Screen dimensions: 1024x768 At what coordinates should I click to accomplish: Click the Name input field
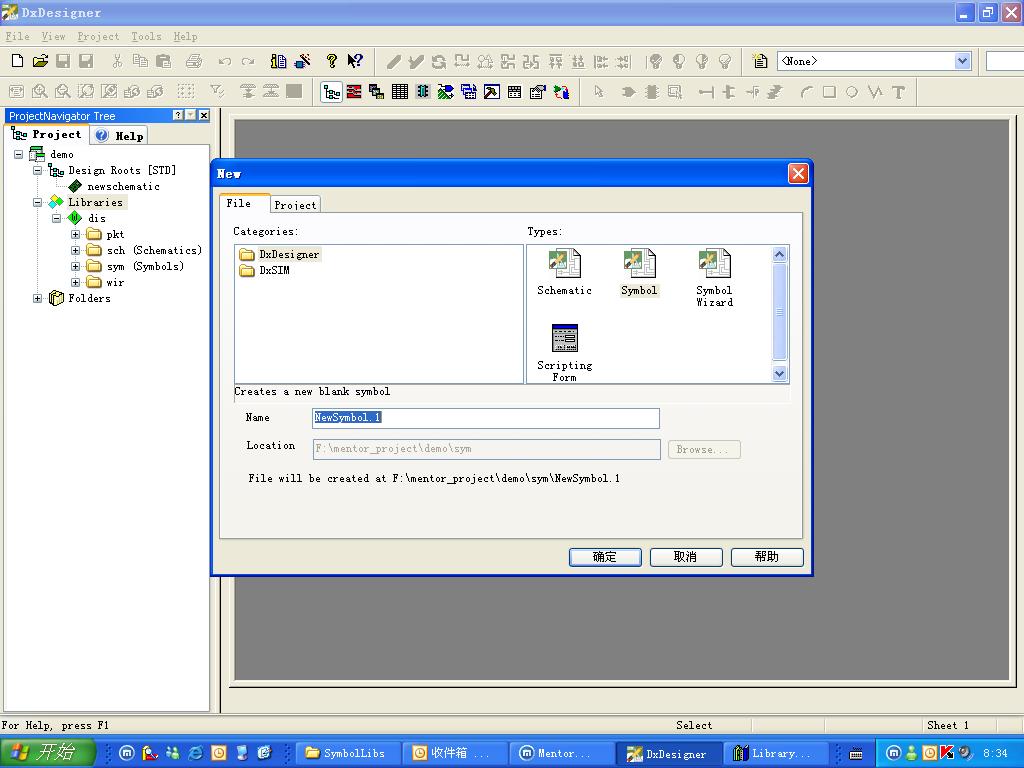[x=486, y=418]
